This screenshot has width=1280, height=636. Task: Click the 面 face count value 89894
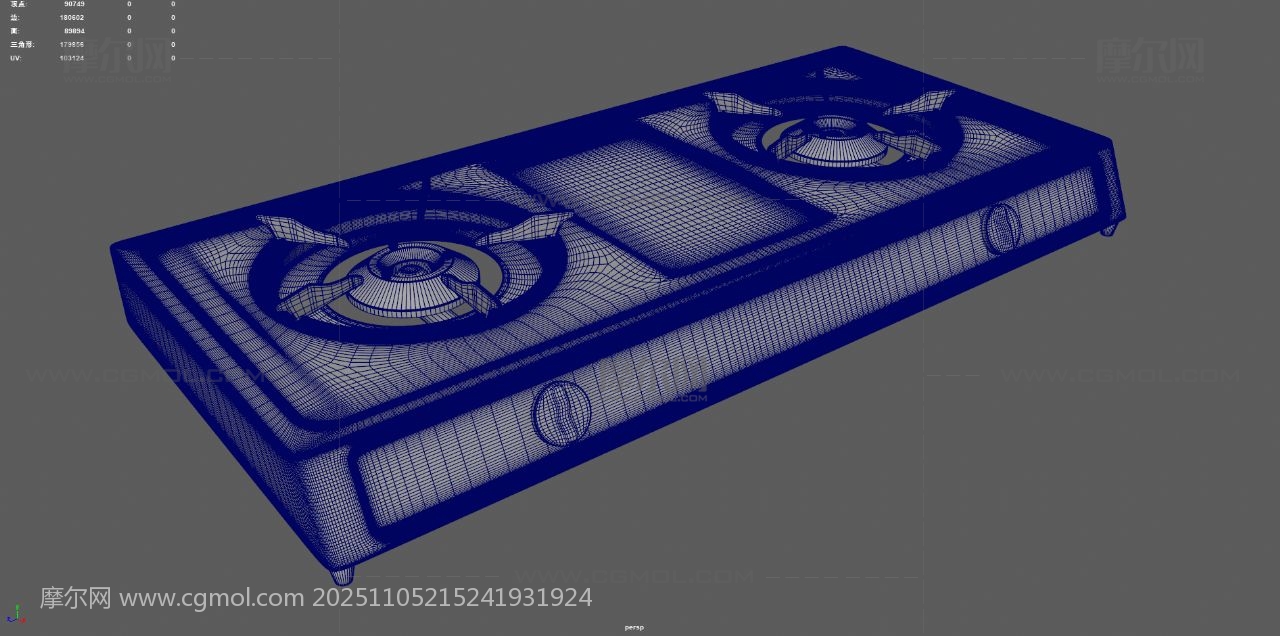click(72, 31)
